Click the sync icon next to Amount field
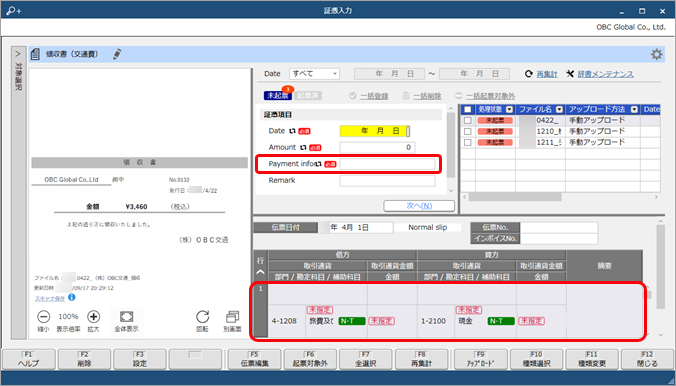Image resolution: width=676 pixels, height=386 pixels. [303, 147]
